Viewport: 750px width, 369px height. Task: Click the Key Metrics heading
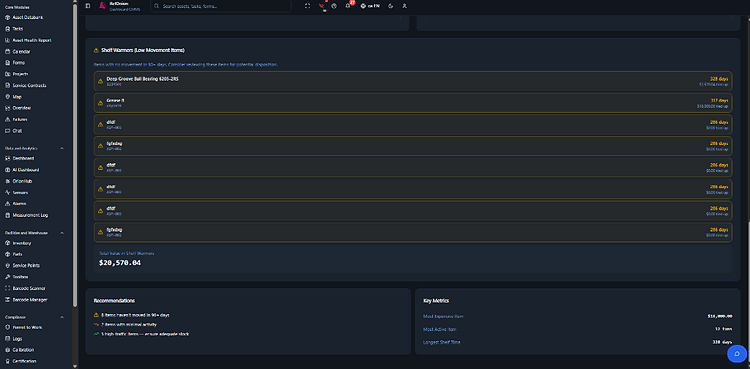(x=436, y=301)
